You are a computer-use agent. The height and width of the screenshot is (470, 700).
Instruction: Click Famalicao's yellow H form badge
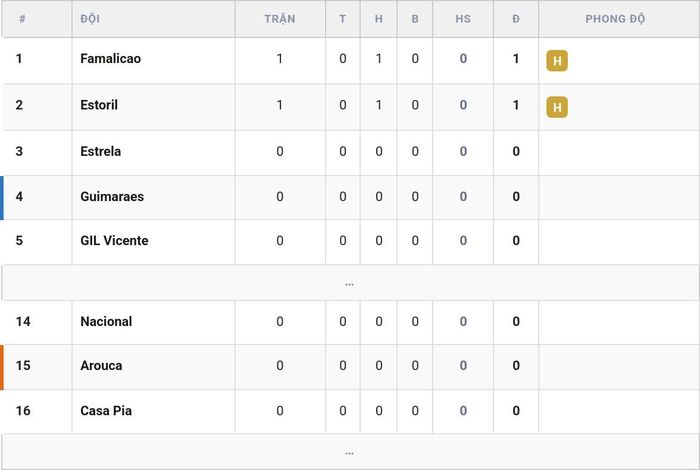[x=557, y=61]
